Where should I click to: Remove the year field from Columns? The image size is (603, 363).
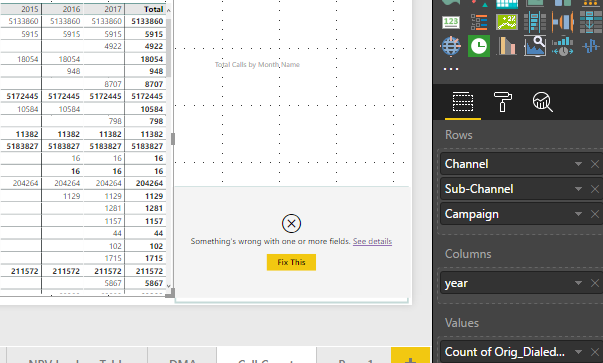coord(595,283)
